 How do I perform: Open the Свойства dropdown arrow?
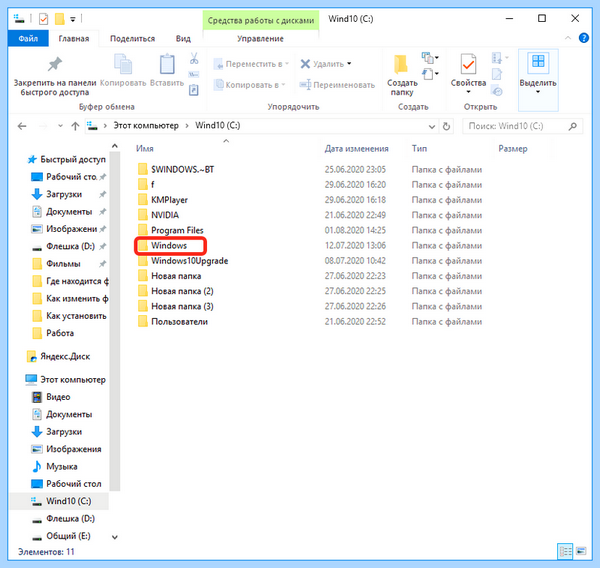468,92
